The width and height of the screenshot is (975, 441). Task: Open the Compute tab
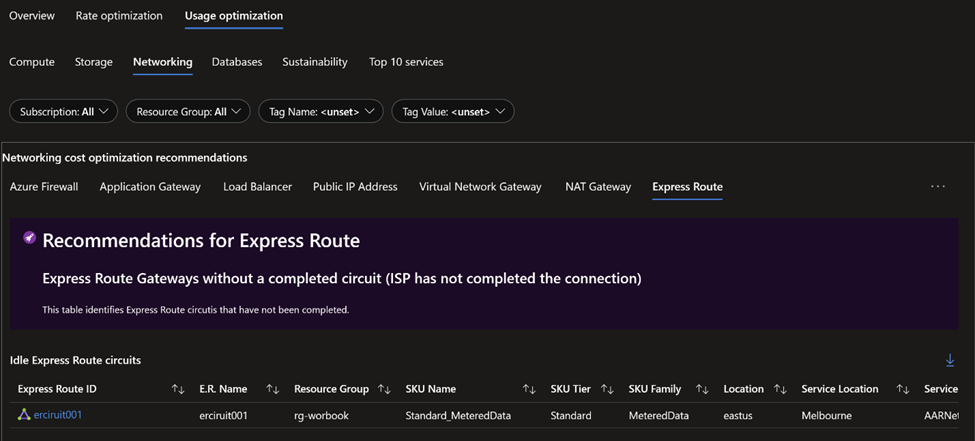coord(32,62)
